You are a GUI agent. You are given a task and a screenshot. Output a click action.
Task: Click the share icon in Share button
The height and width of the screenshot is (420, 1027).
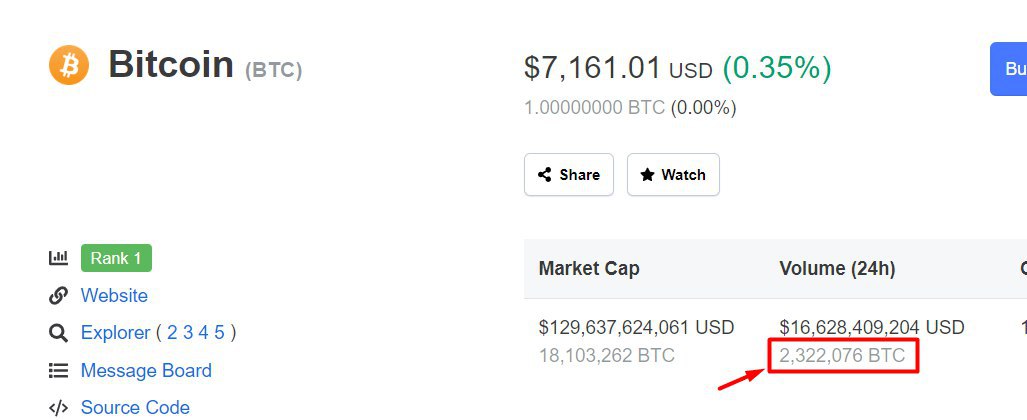pos(544,175)
